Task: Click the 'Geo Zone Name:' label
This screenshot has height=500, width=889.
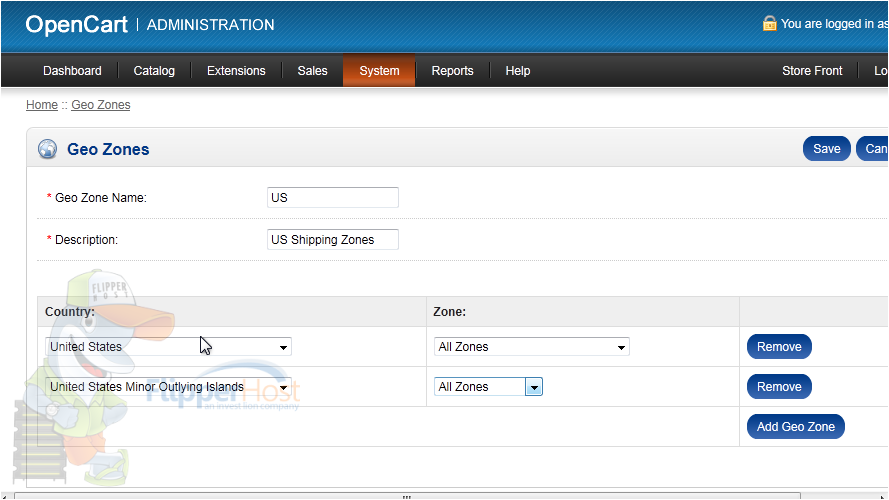Action: pyautogui.click(x=100, y=198)
